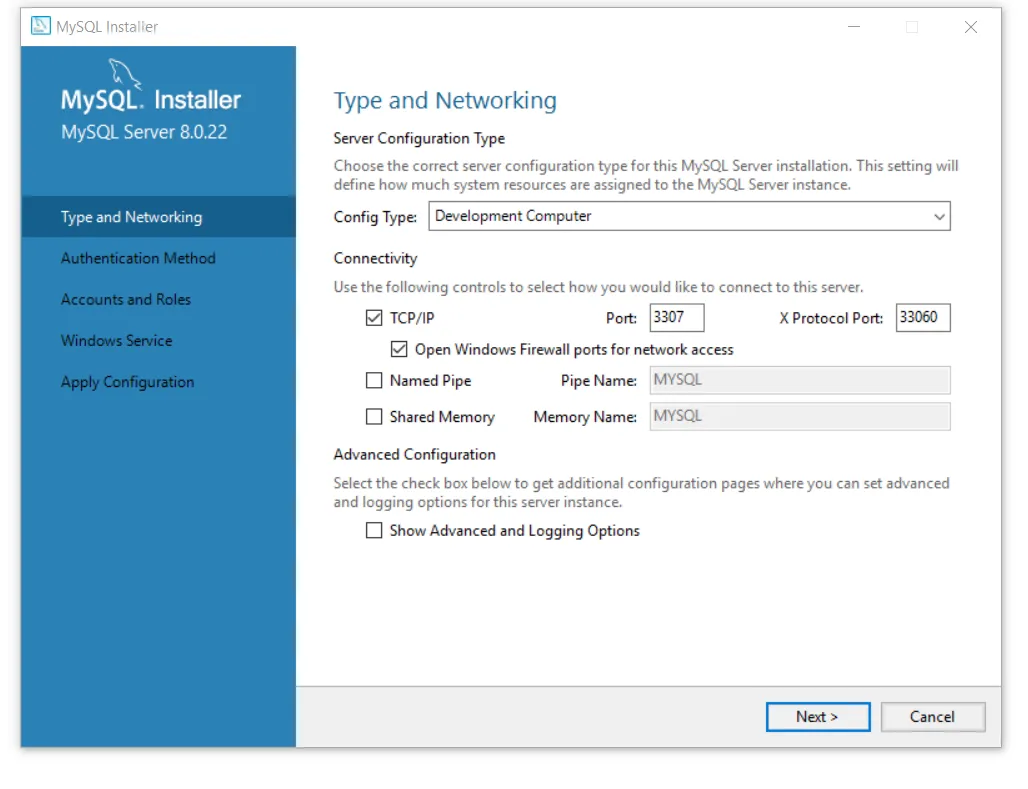This screenshot has width=1028, height=789.
Task: Click the MySQL Installer title bar icon
Action: coord(41,26)
